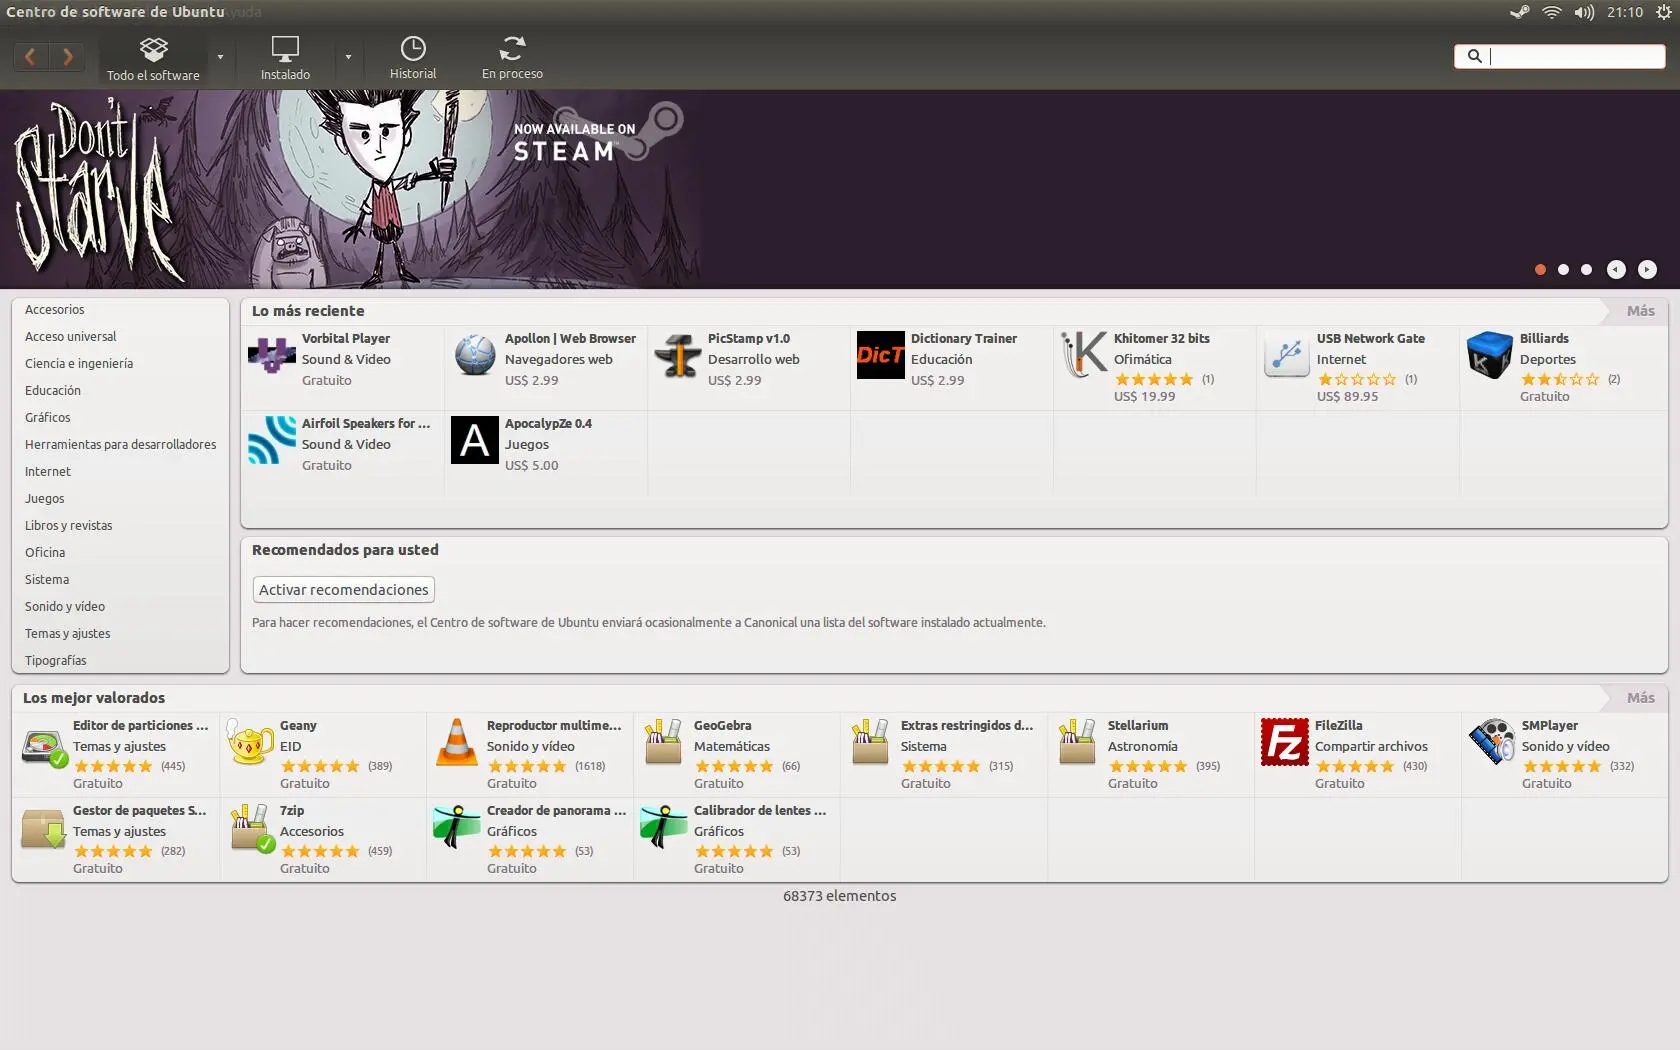Open the USB Network Gate icon

(1287, 355)
